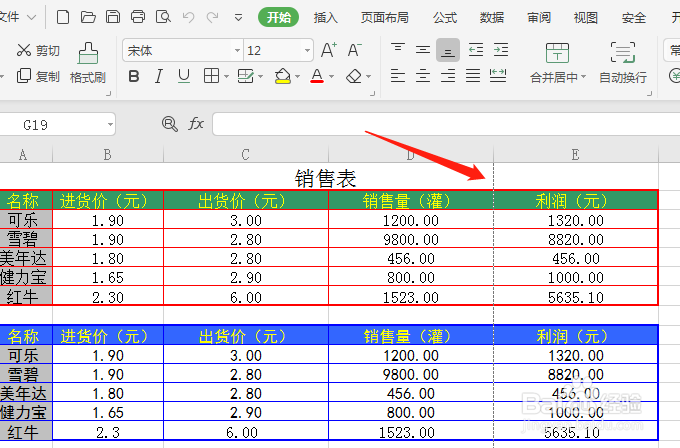The image size is (680, 448).
Task: Justify text alignment icon
Action: (x=473, y=76)
